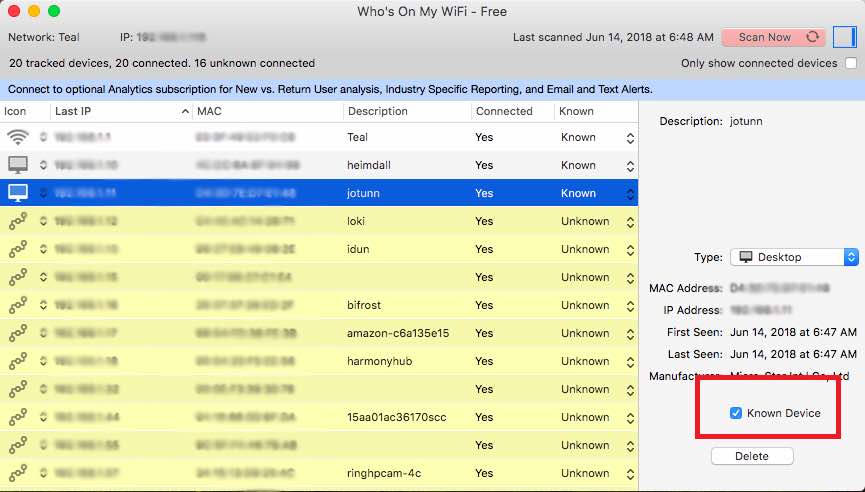The width and height of the screenshot is (865, 492).
Task: Click the desktop icon in jotunn row
Action: click(18, 193)
